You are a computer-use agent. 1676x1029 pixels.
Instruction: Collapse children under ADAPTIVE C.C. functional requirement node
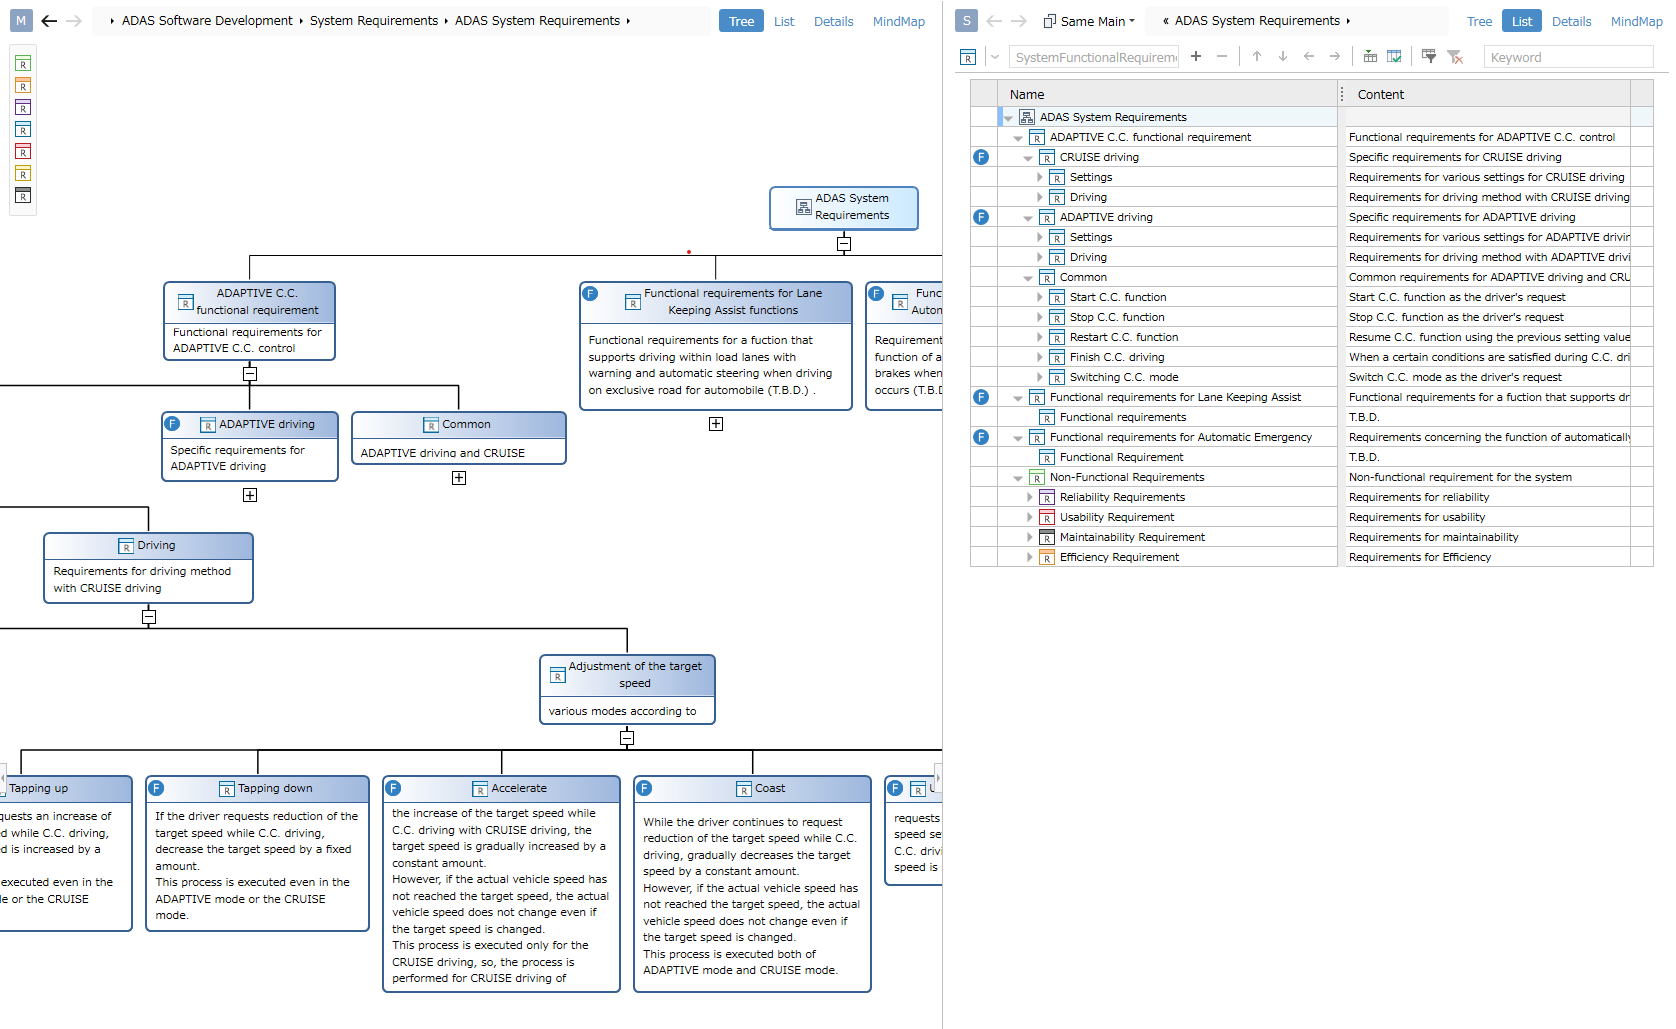(x=250, y=373)
